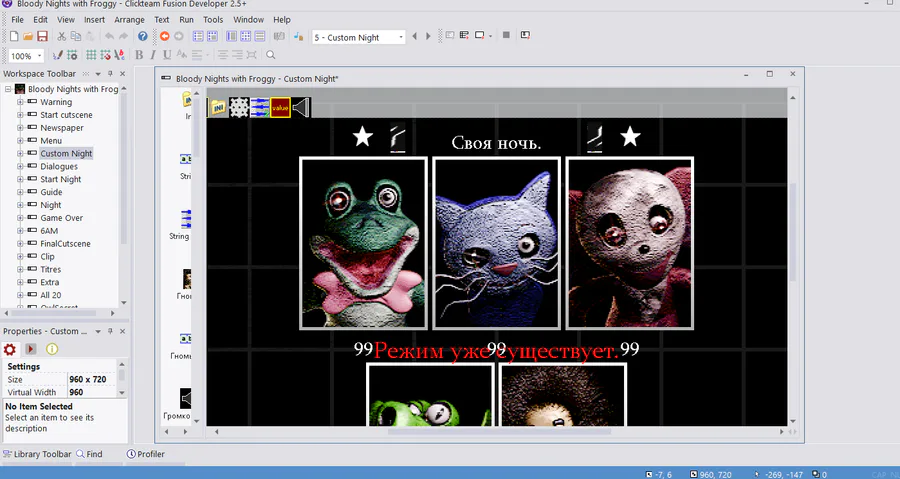Click the Build and run icon
The width and height of the screenshot is (900, 479).
(525, 35)
